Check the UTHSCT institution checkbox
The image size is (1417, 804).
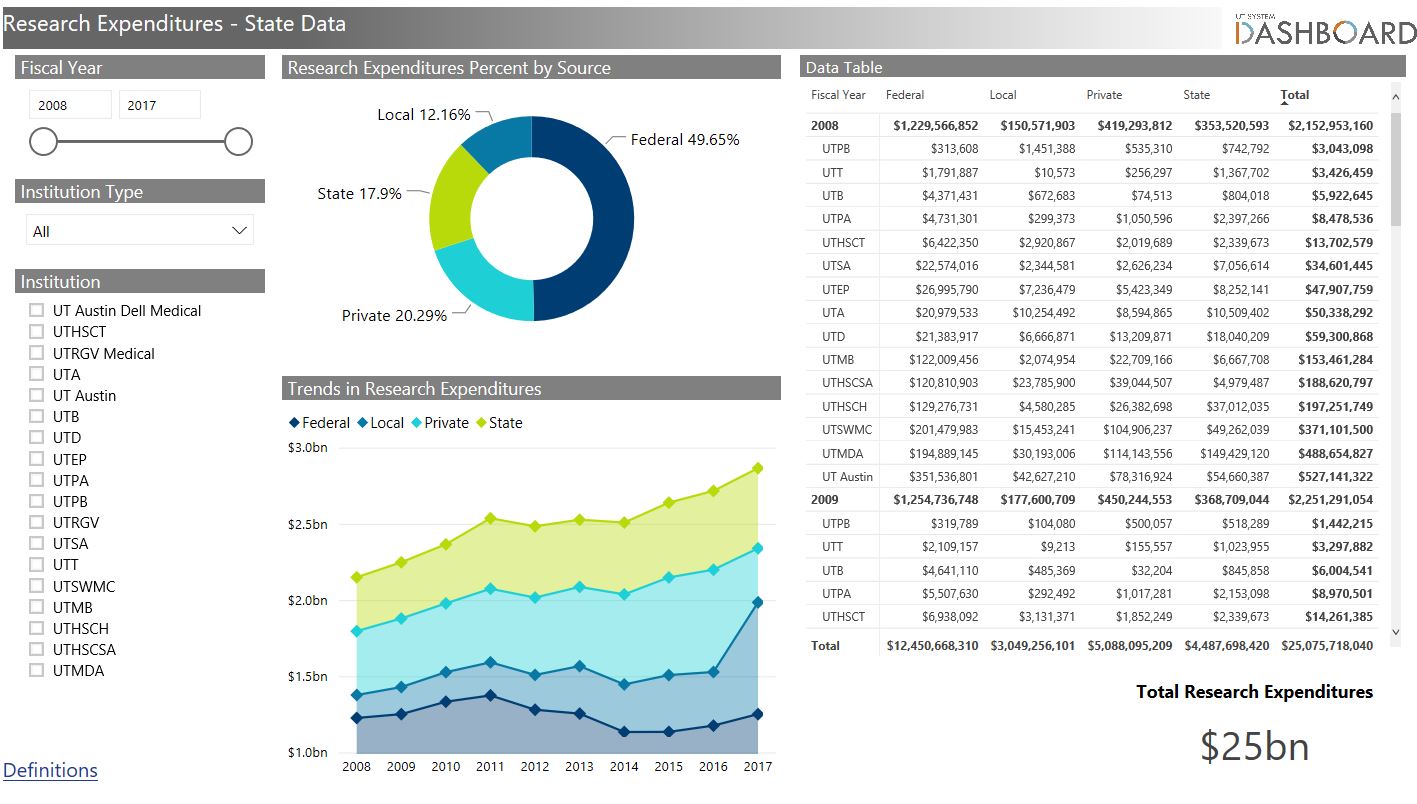[x=36, y=331]
